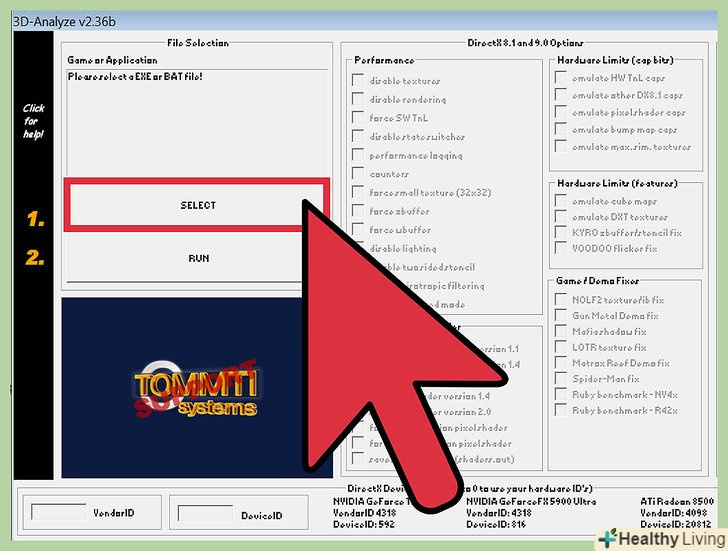
Task: Enable the 'VOODOO flicker fix' option
Action: tap(561, 248)
